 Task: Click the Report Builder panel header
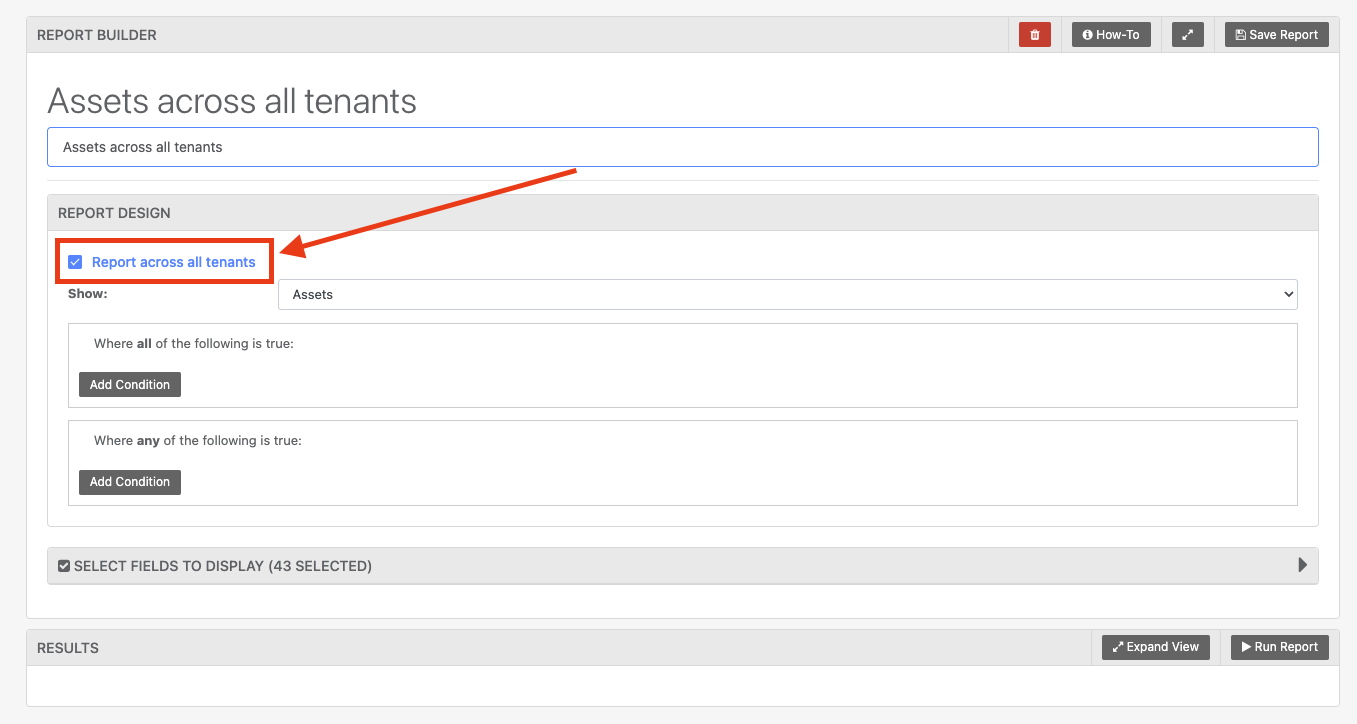(x=97, y=35)
